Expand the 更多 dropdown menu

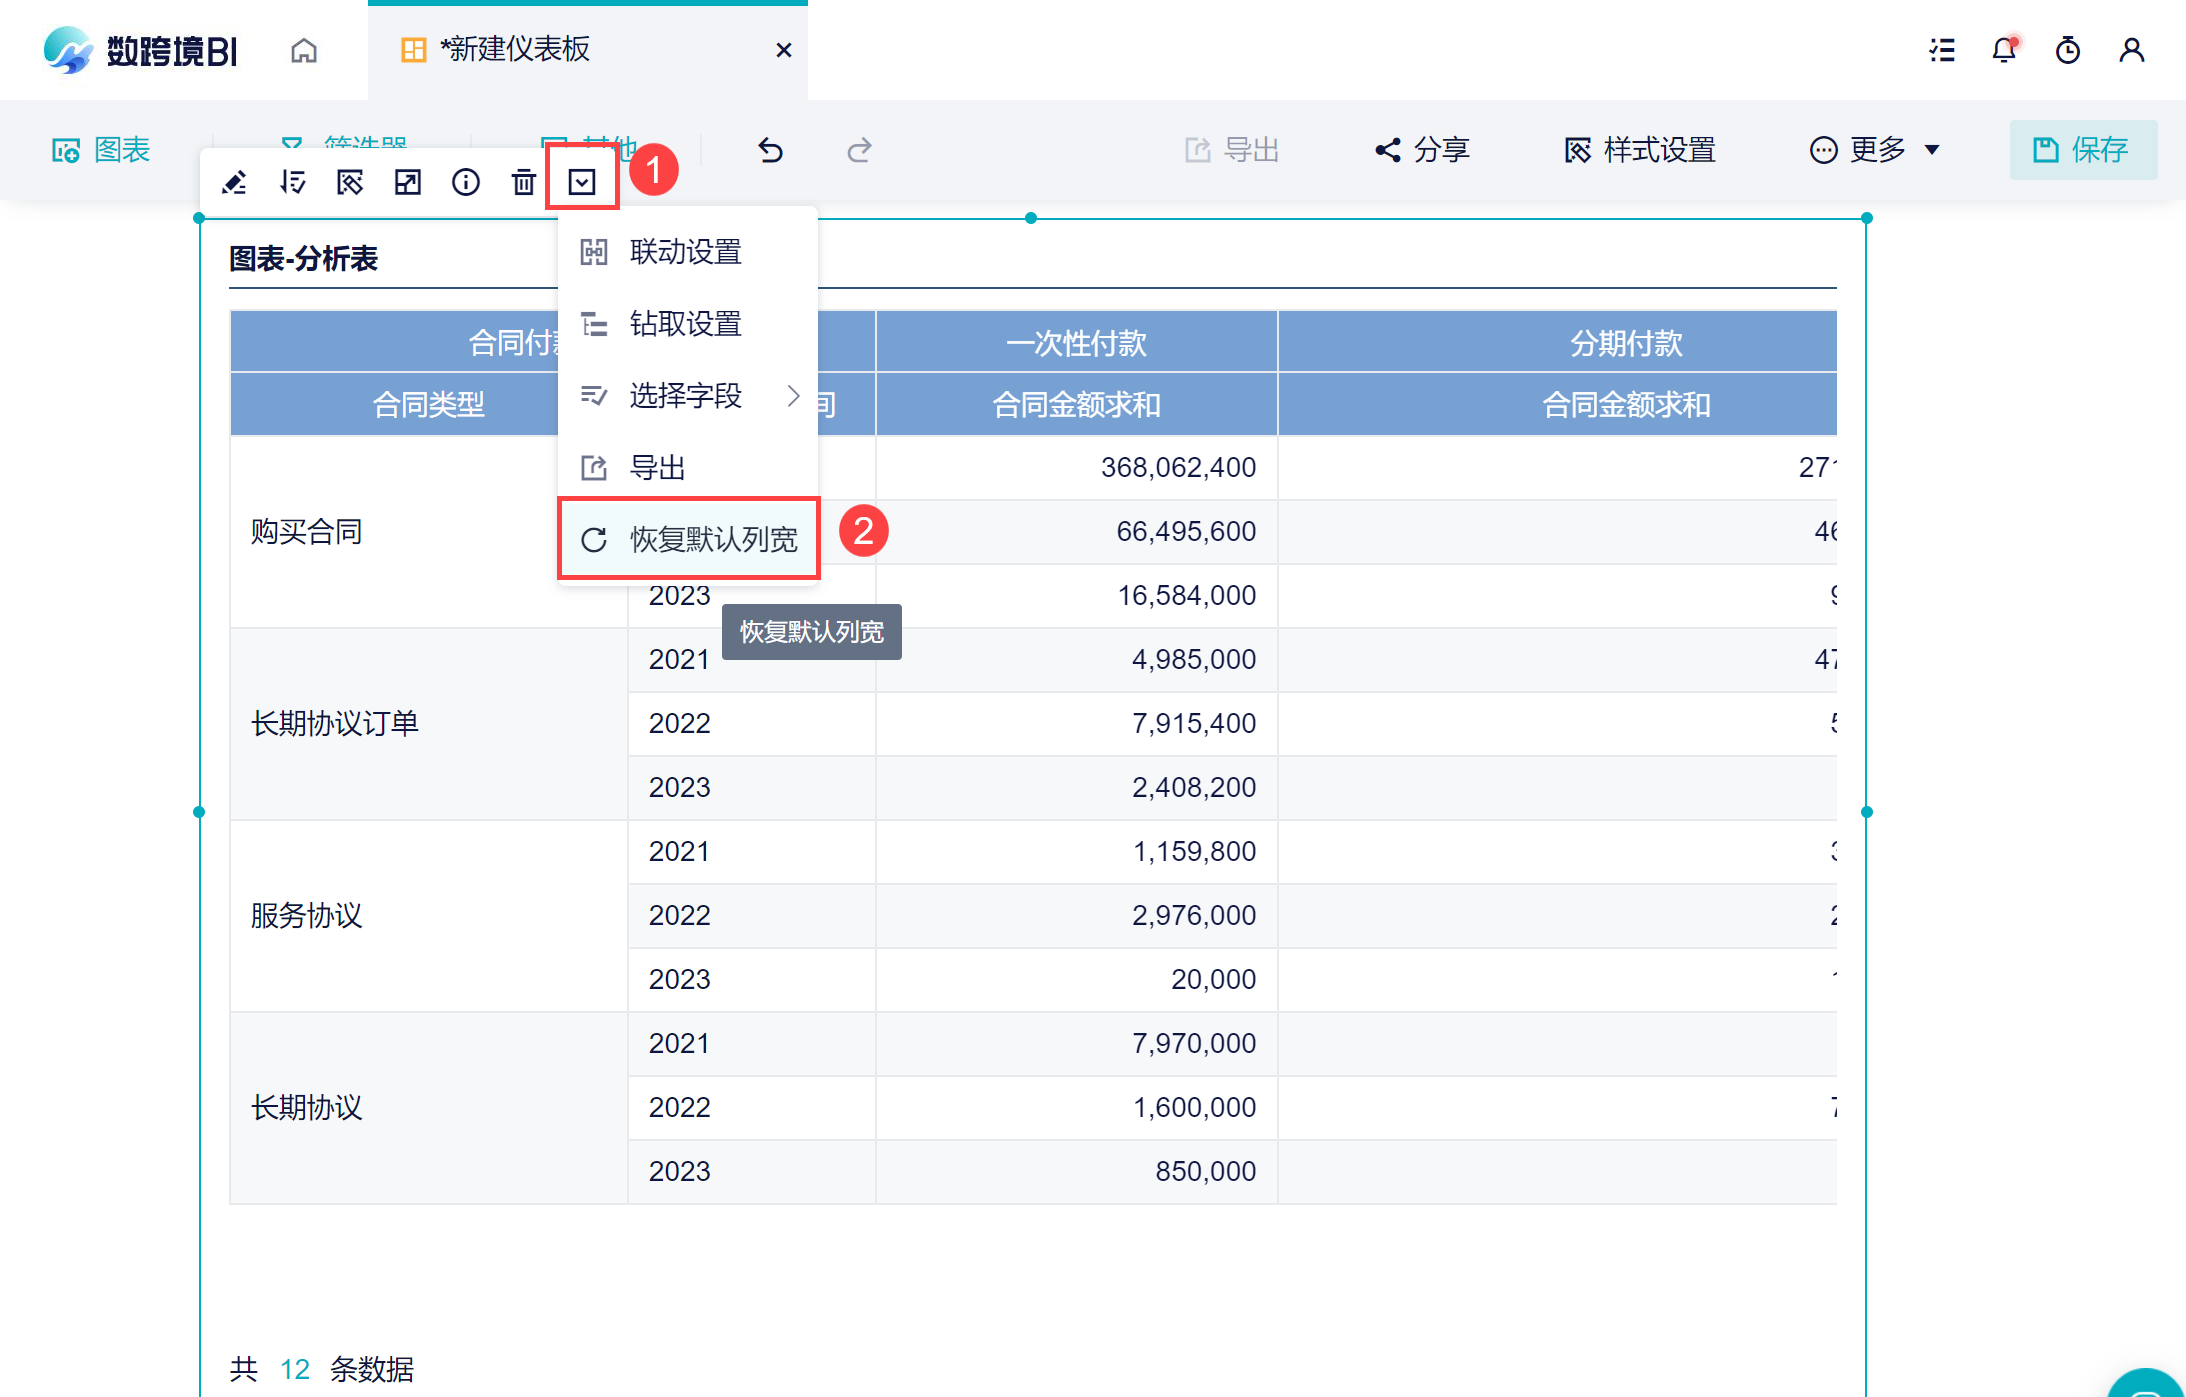click(1875, 150)
